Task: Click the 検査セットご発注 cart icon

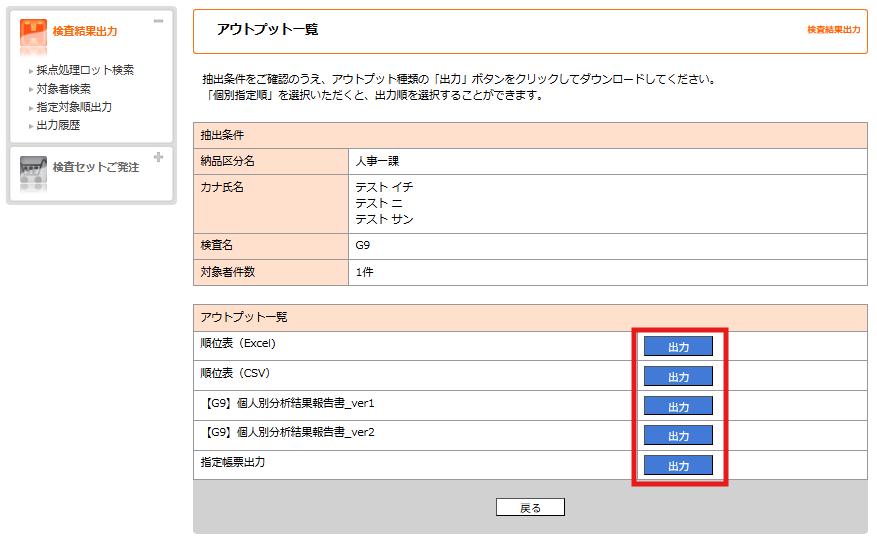Action: click(33, 169)
